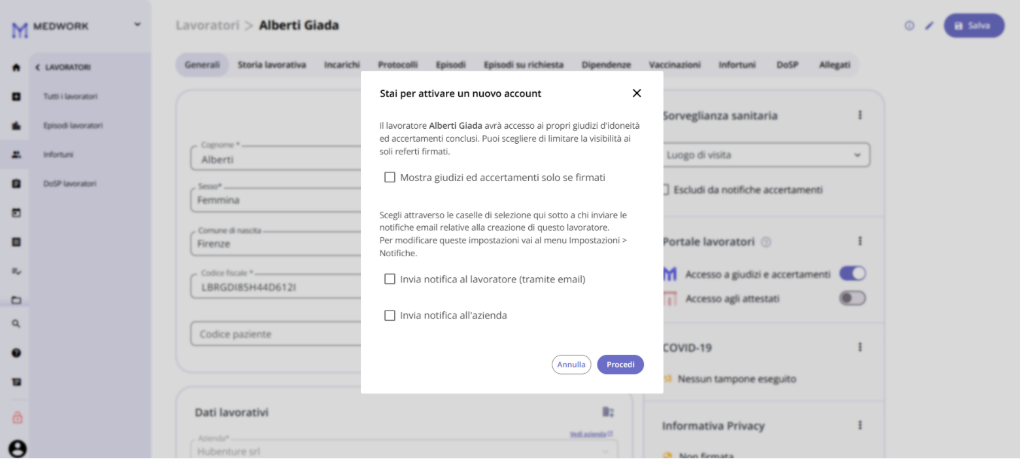
Task: Tick the Invia notifica all'azienda checkbox
Action: [x=390, y=315]
